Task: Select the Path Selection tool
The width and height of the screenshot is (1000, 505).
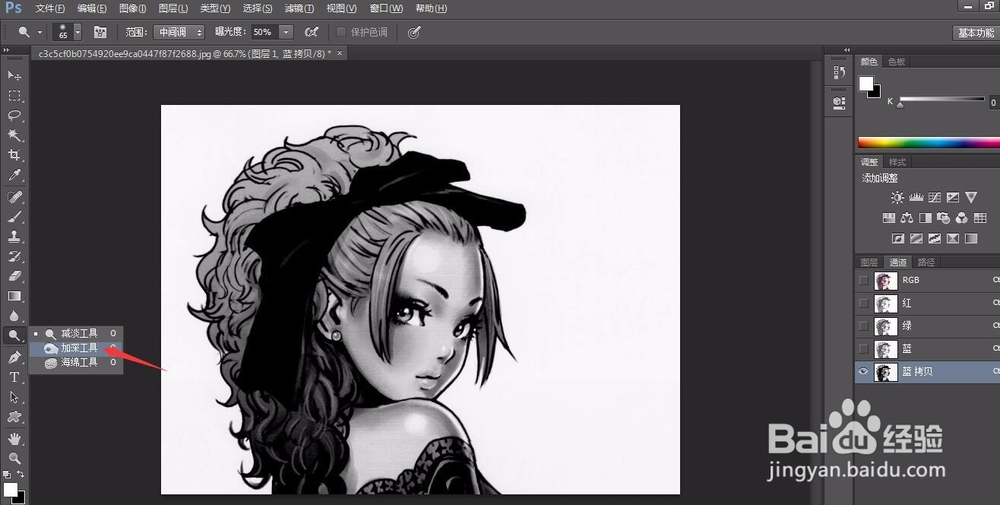Action: click(x=14, y=397)
